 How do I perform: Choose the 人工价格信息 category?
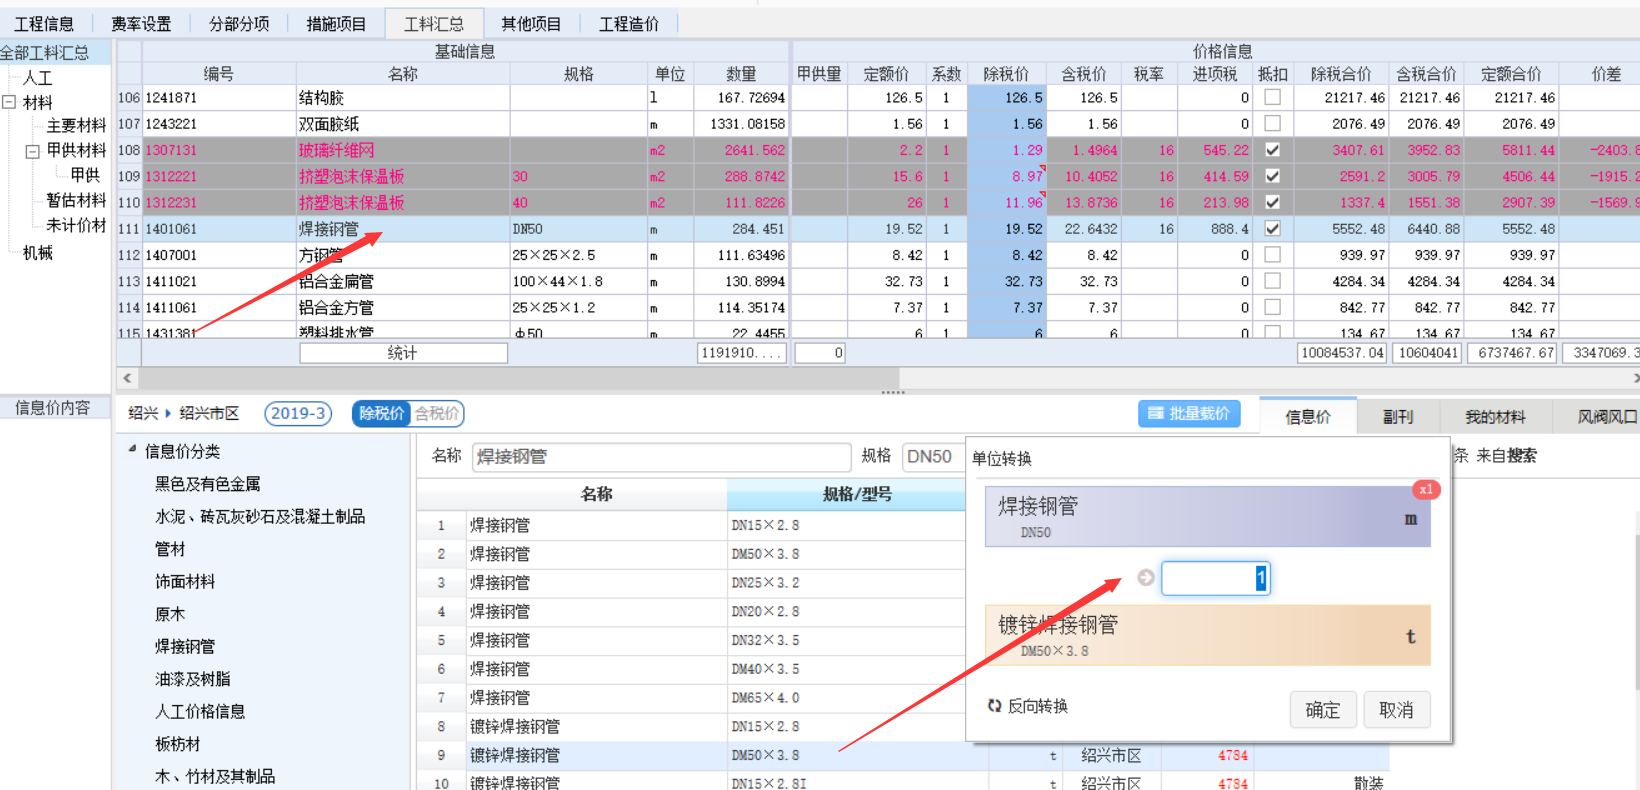point(200,712)
